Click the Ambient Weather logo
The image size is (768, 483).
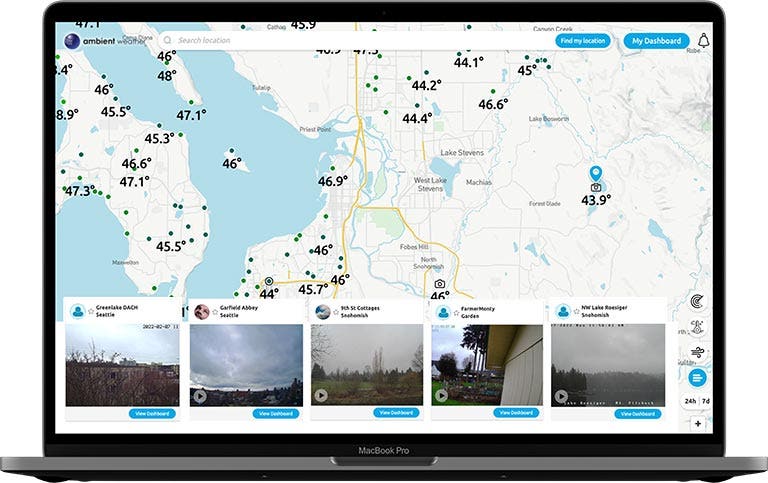click(105, 41)
